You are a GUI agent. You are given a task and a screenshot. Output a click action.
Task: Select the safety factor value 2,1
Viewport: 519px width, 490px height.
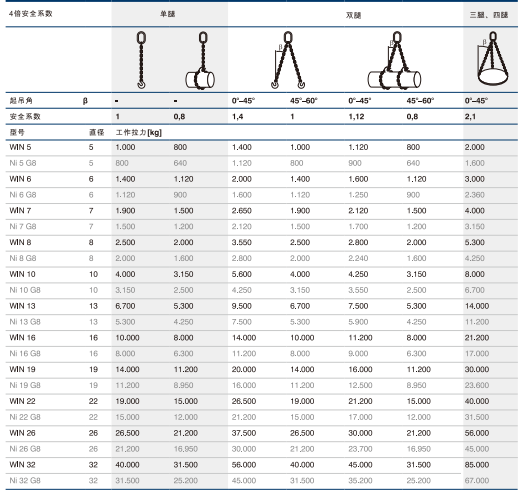tap(470, 117)
